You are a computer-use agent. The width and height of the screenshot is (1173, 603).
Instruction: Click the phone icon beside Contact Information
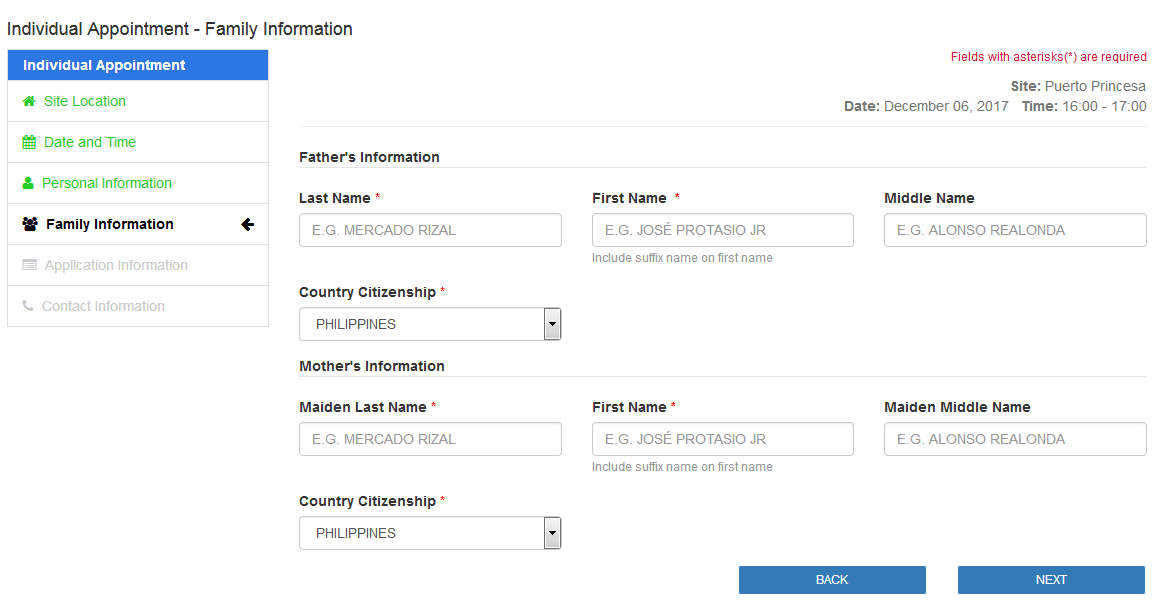(x=29, y=305)
